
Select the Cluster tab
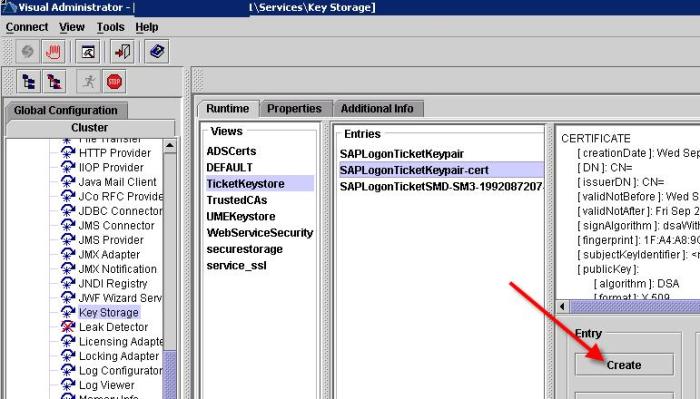click(90, 128)
